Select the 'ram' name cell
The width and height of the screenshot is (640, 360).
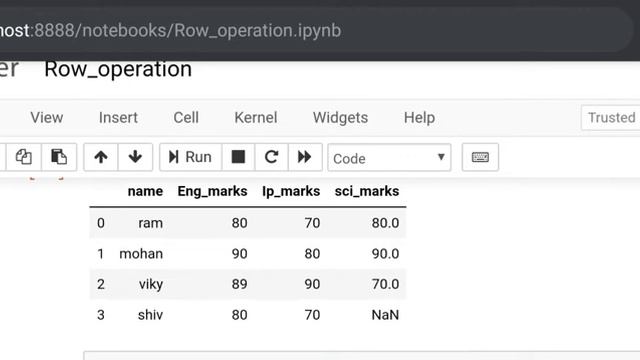[x=151, y=223]
